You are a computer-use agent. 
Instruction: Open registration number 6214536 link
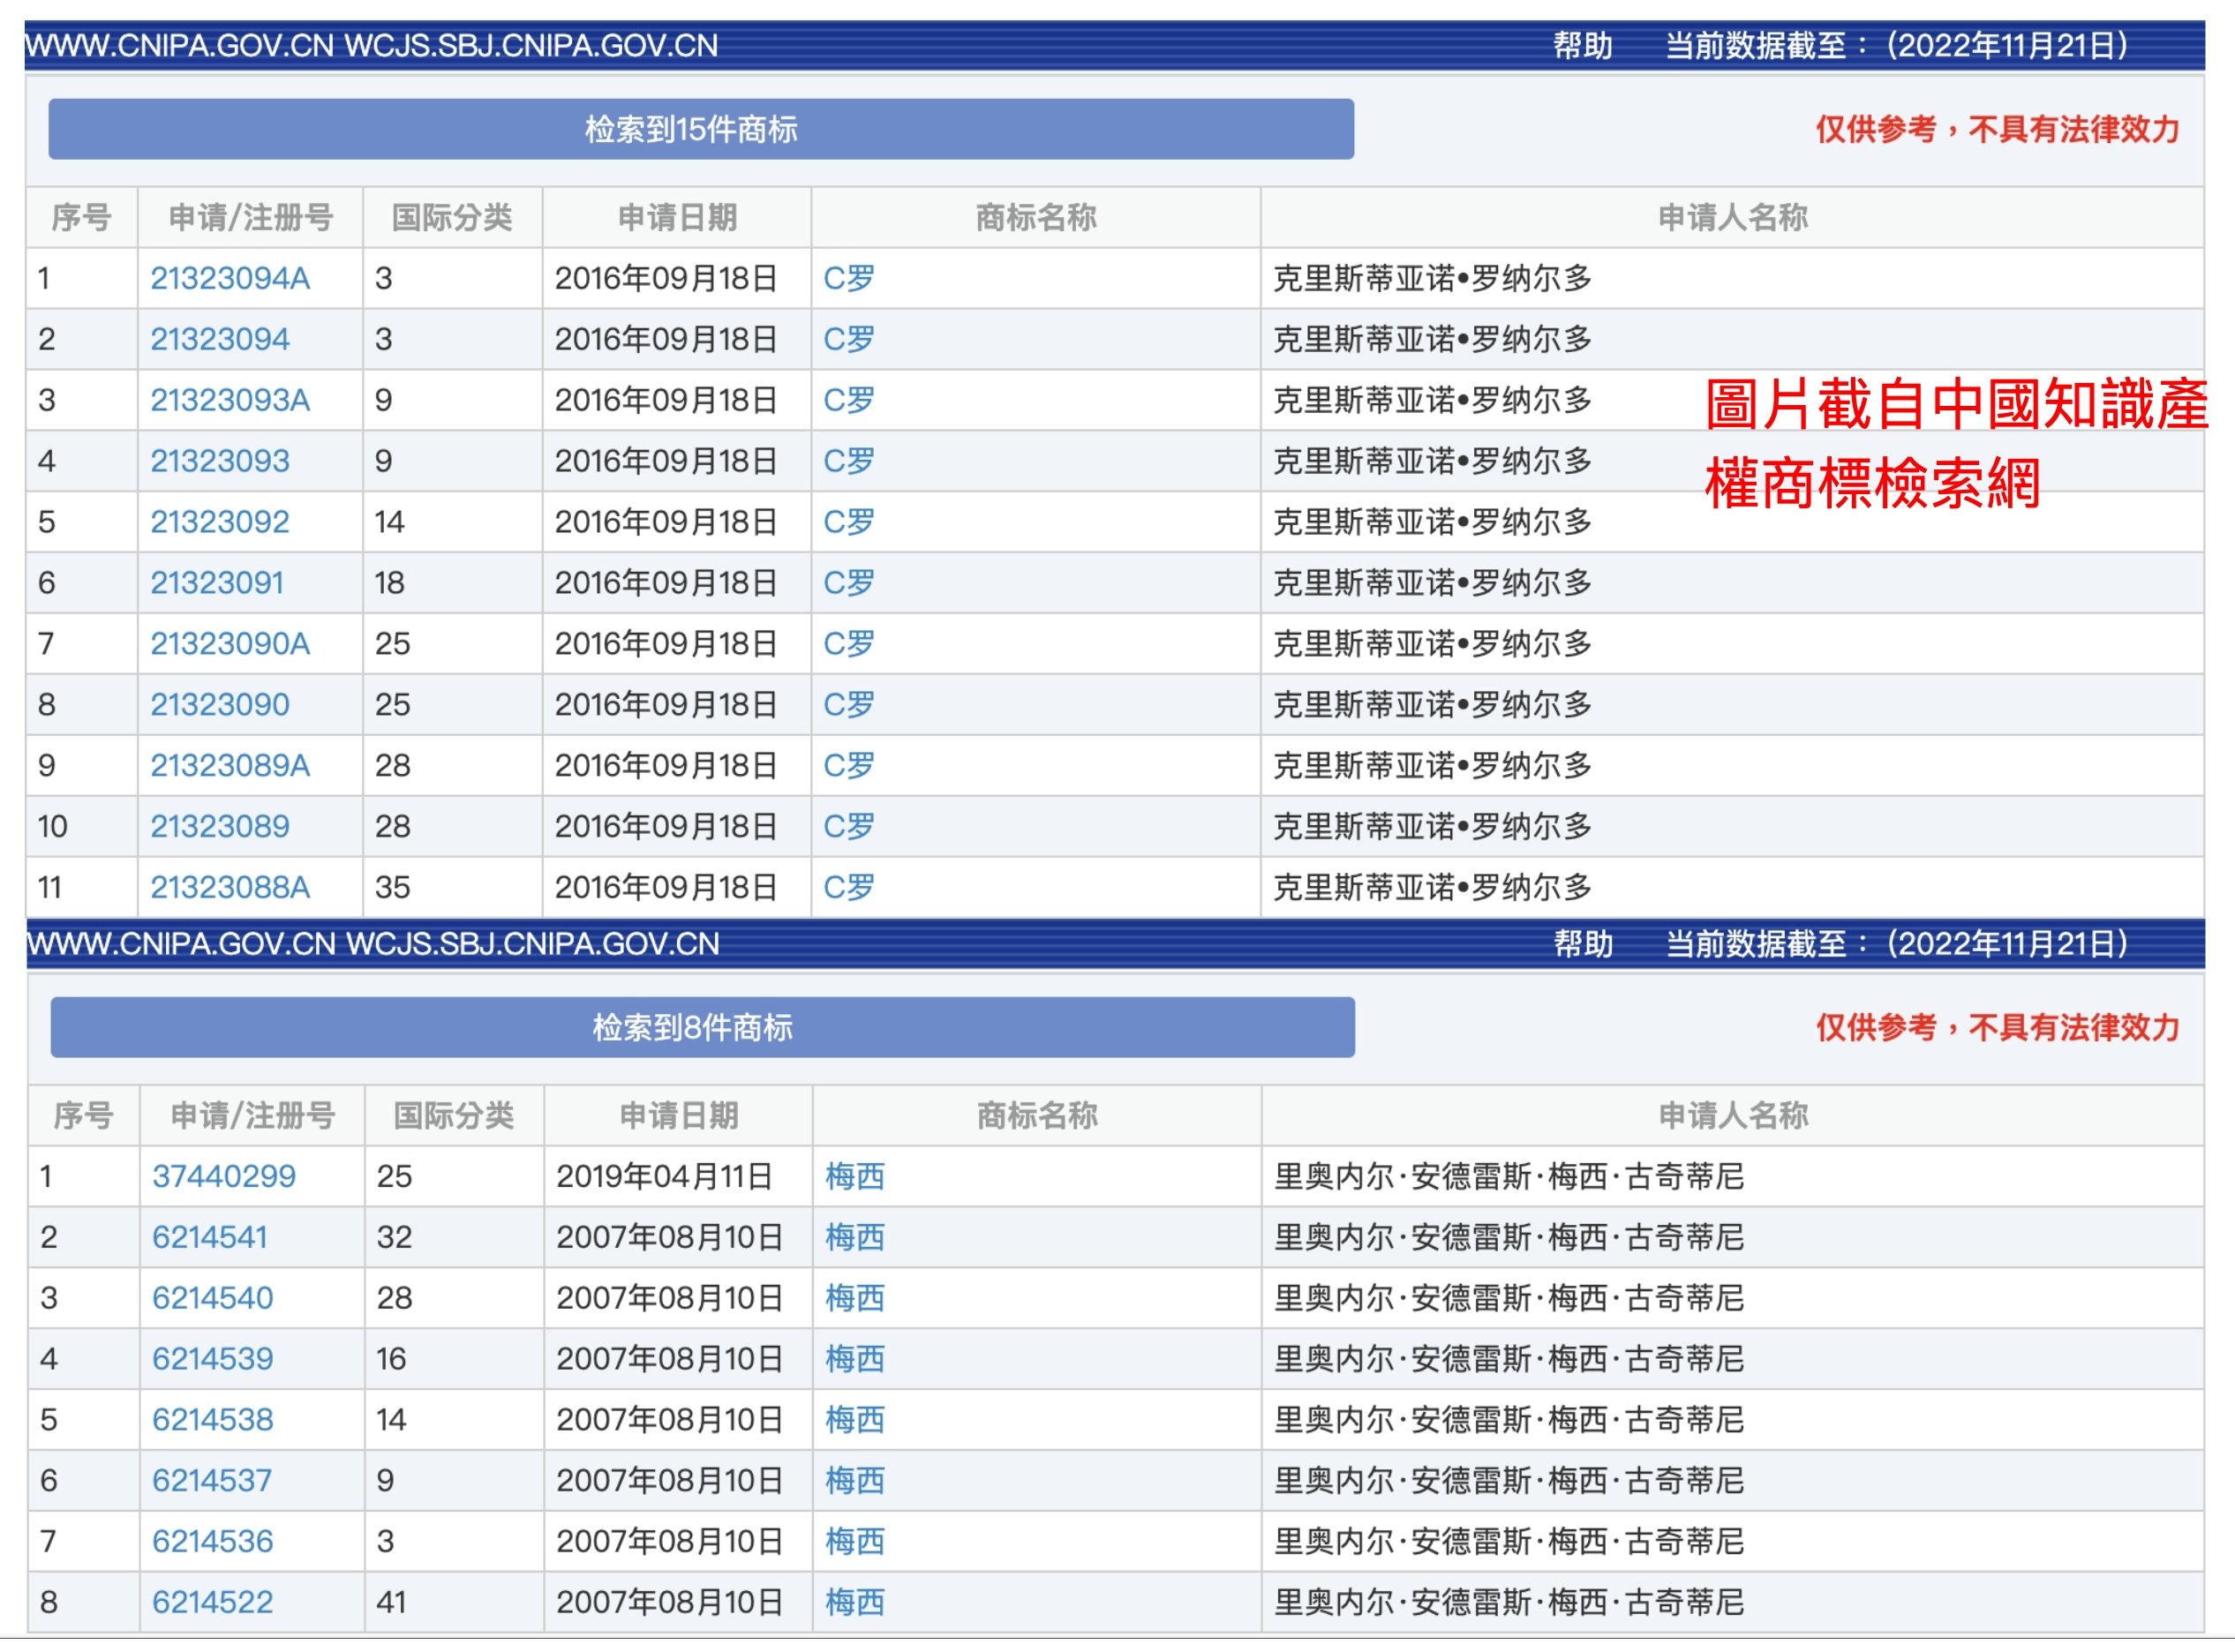[213, 1542]
